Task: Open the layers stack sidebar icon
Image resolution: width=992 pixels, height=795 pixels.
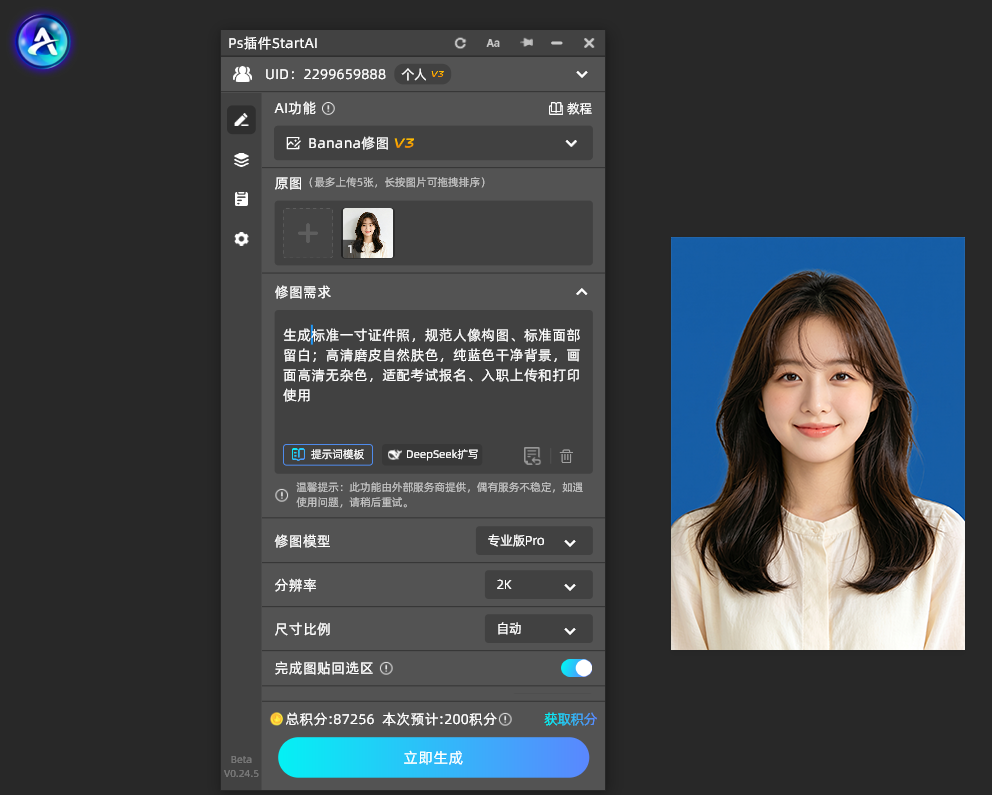Action: pyautogui.click(x=241, y=159)
